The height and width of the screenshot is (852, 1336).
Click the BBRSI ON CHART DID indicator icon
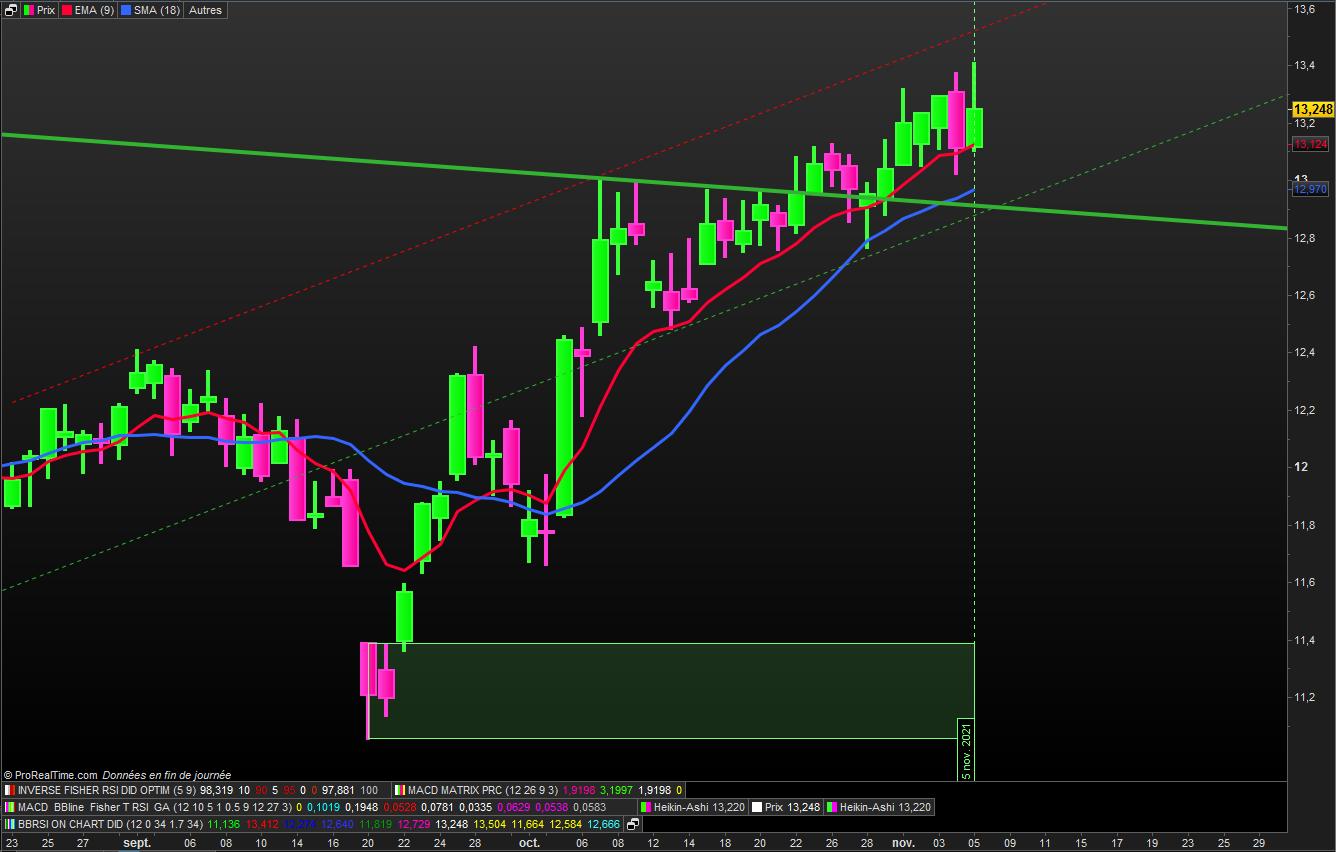click(x=11, y=824)
